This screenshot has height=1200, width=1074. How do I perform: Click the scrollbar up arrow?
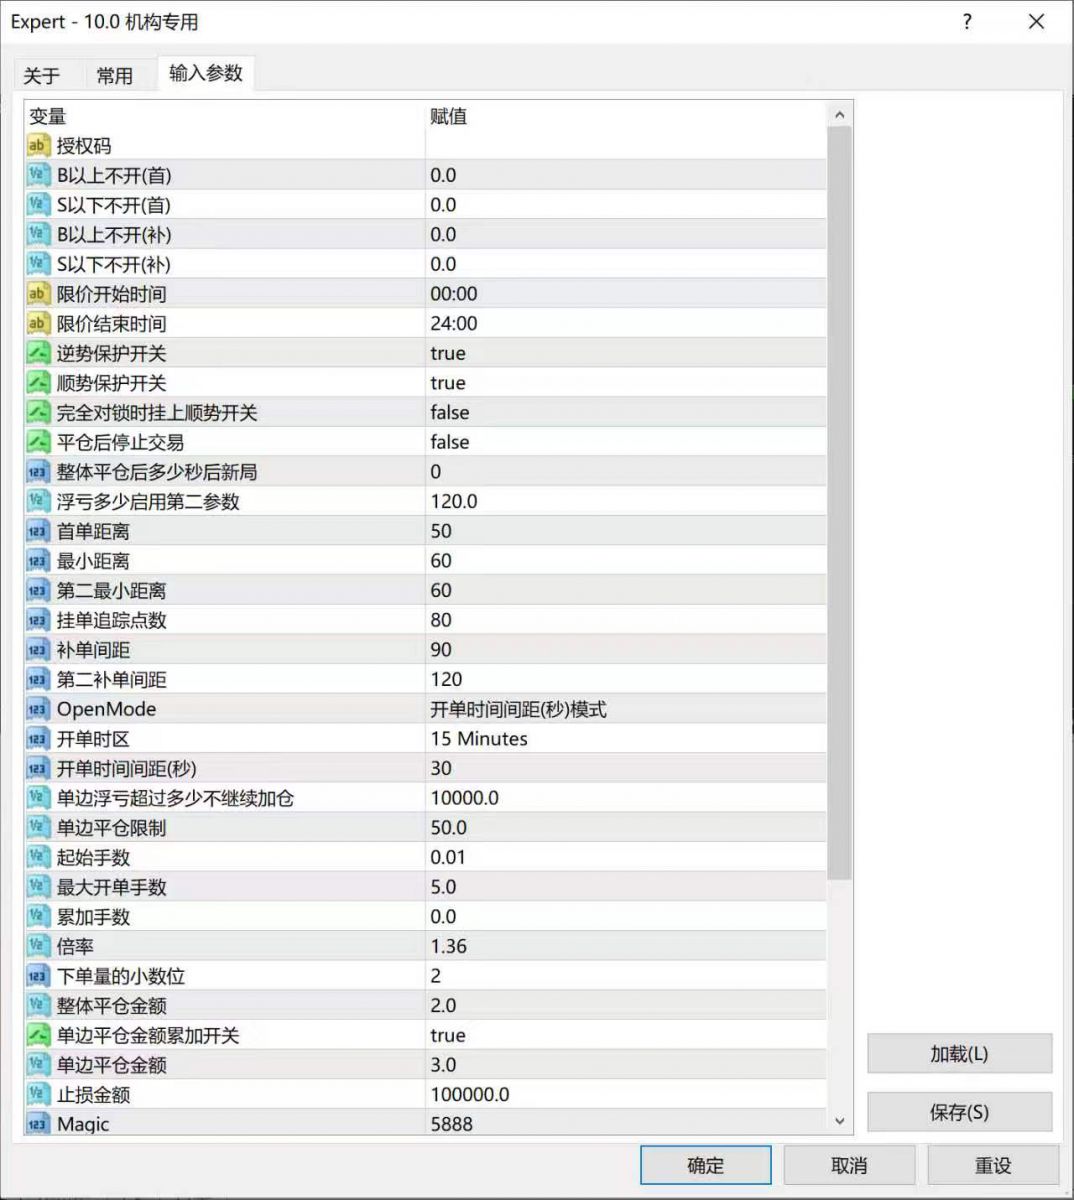pos(840,115)
